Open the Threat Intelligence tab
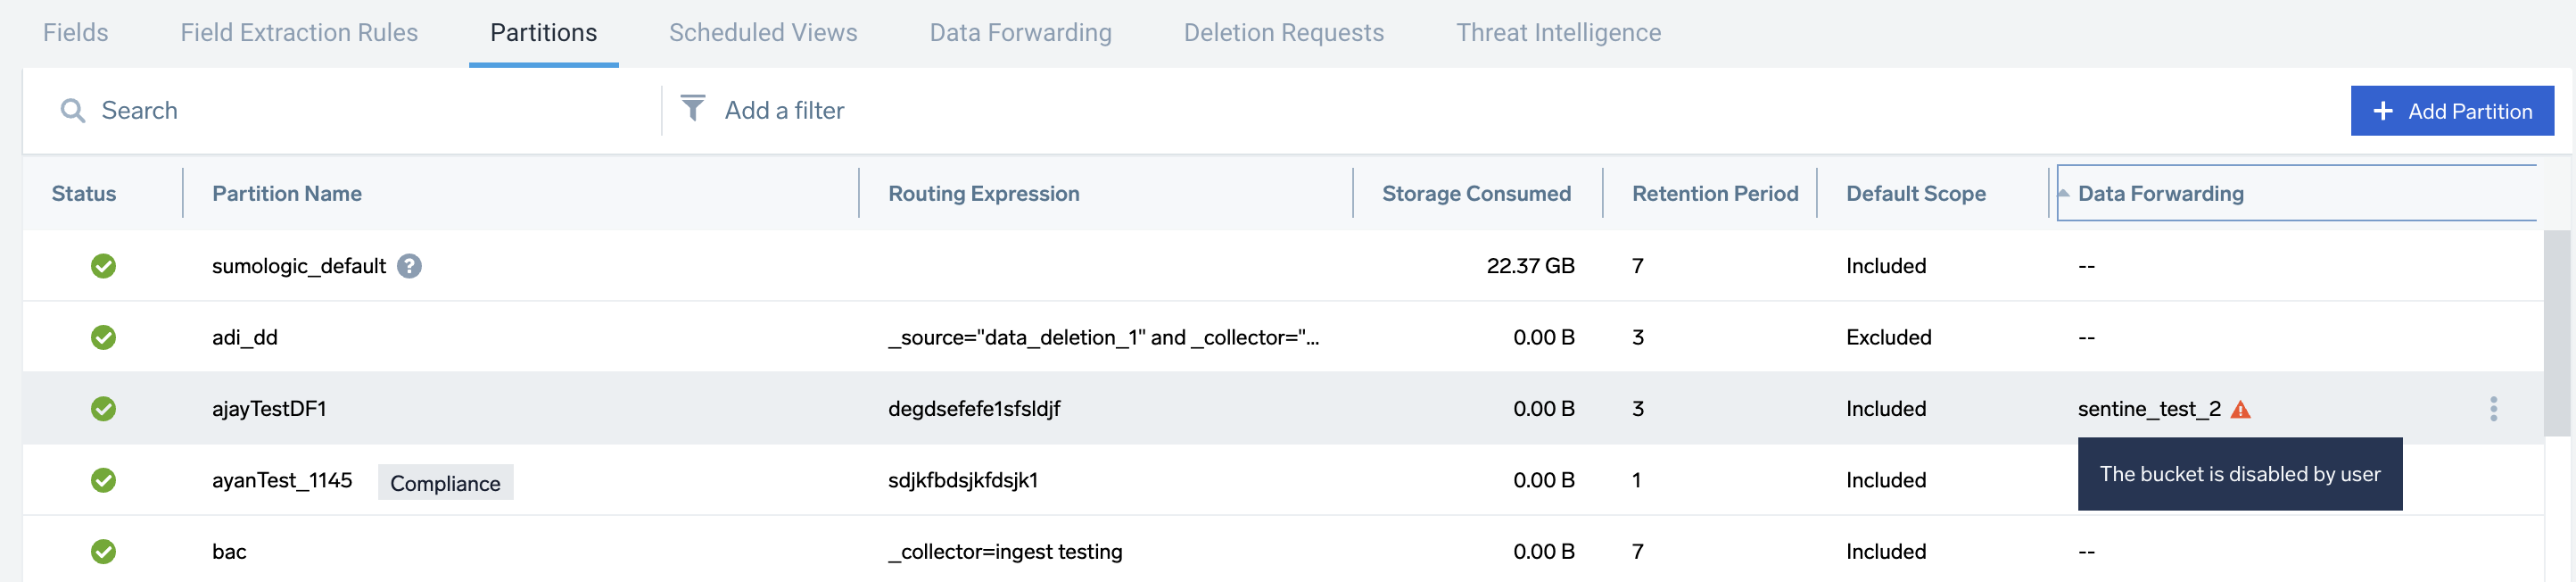This screenshot has width=2576, height=582. 1558,32
